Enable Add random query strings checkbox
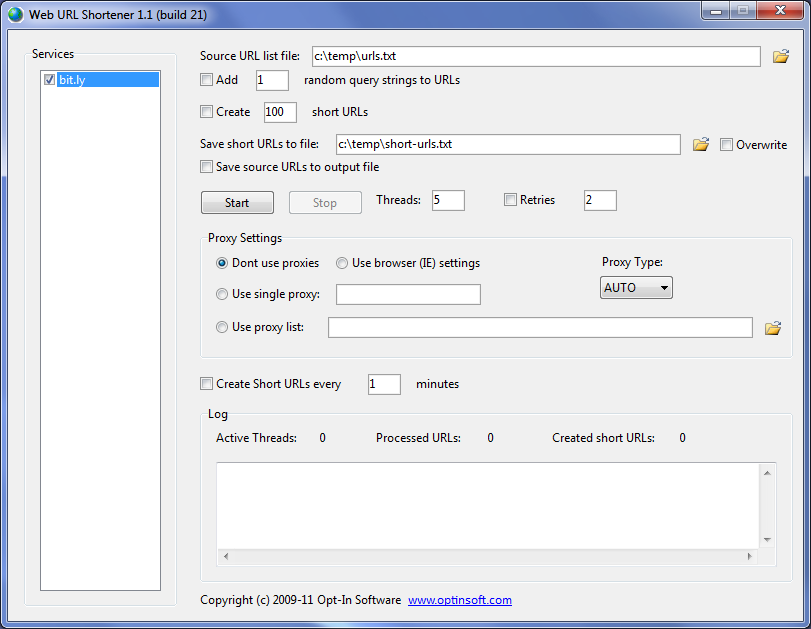Screen dimensions: 811x629 pyautogui.click(x=206, y=80)
